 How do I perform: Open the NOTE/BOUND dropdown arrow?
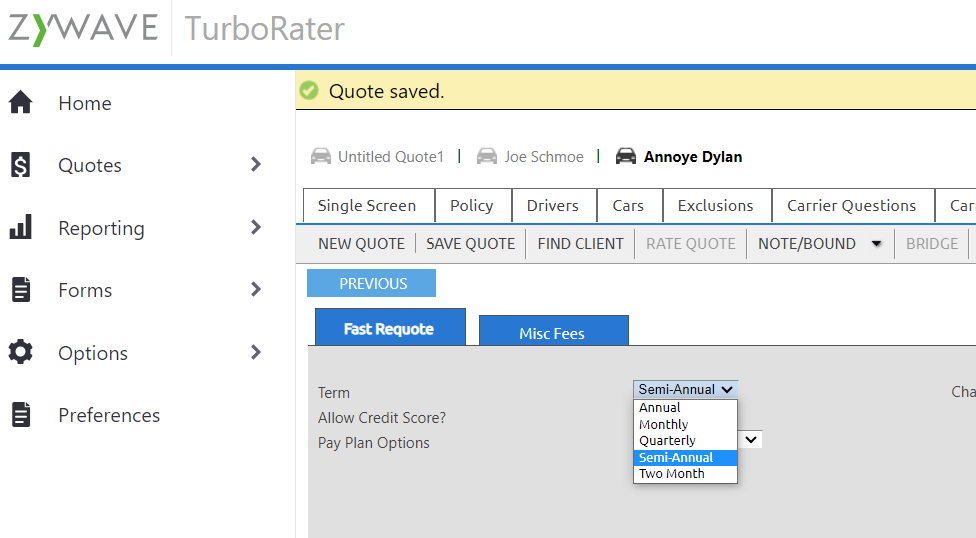click(876, 243)
